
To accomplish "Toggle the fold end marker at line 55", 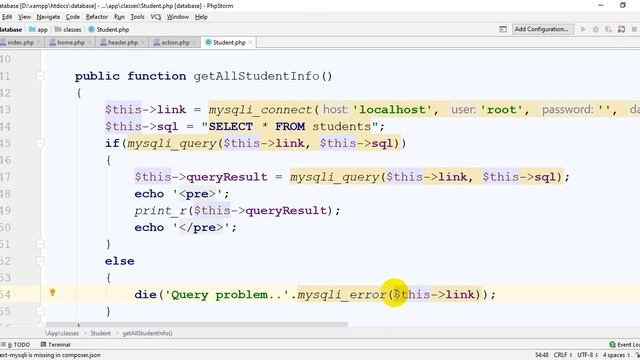I will tap(40, 311).
